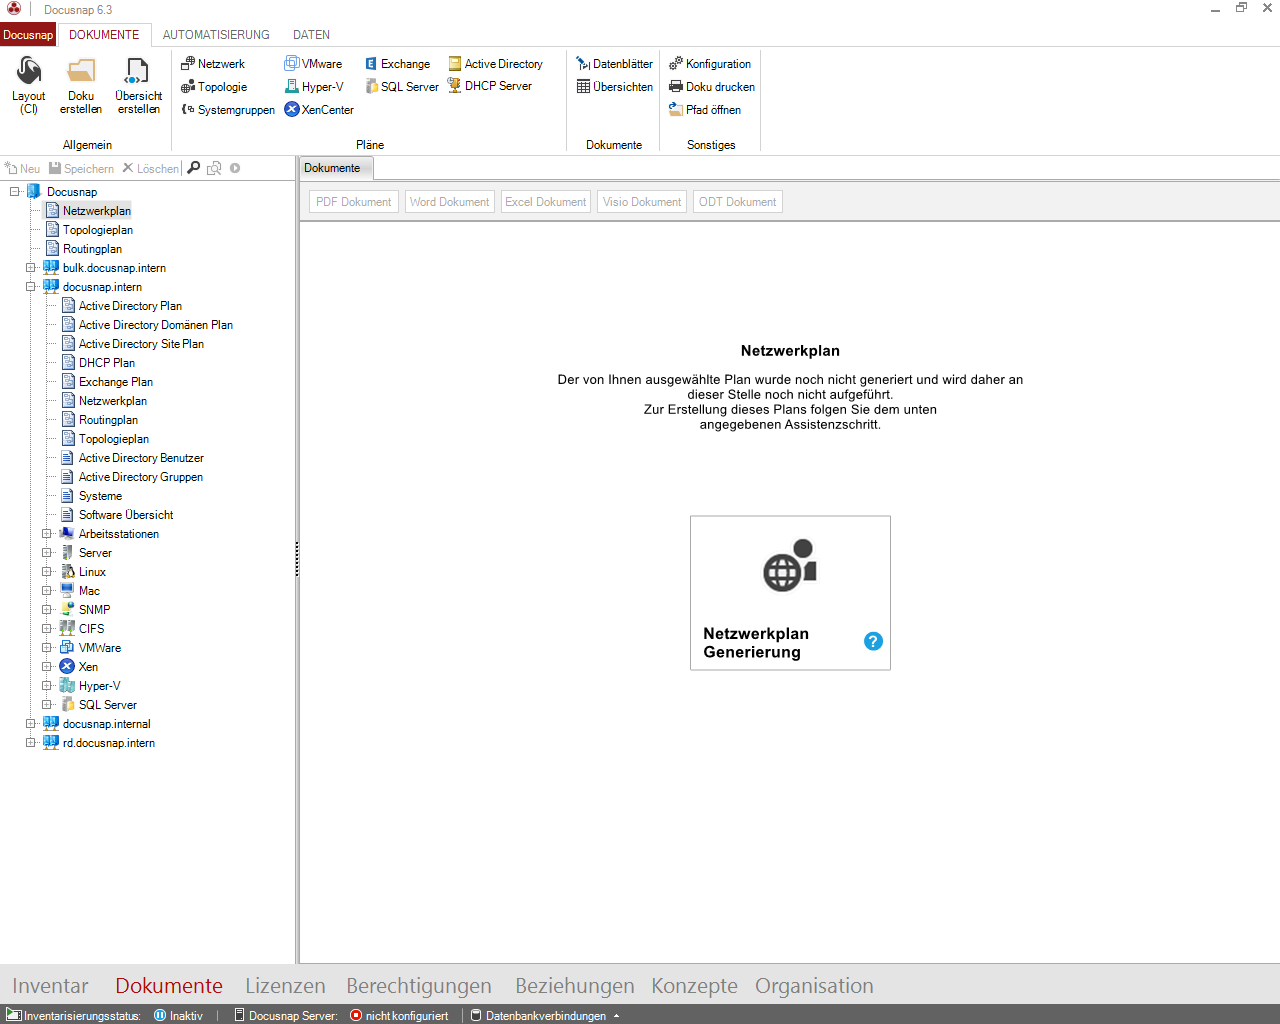Viewport: 1280px width, 1024px height.
Task: Open Datenbankverbindungen dropdown arrow
Action: coord(617,1016)
